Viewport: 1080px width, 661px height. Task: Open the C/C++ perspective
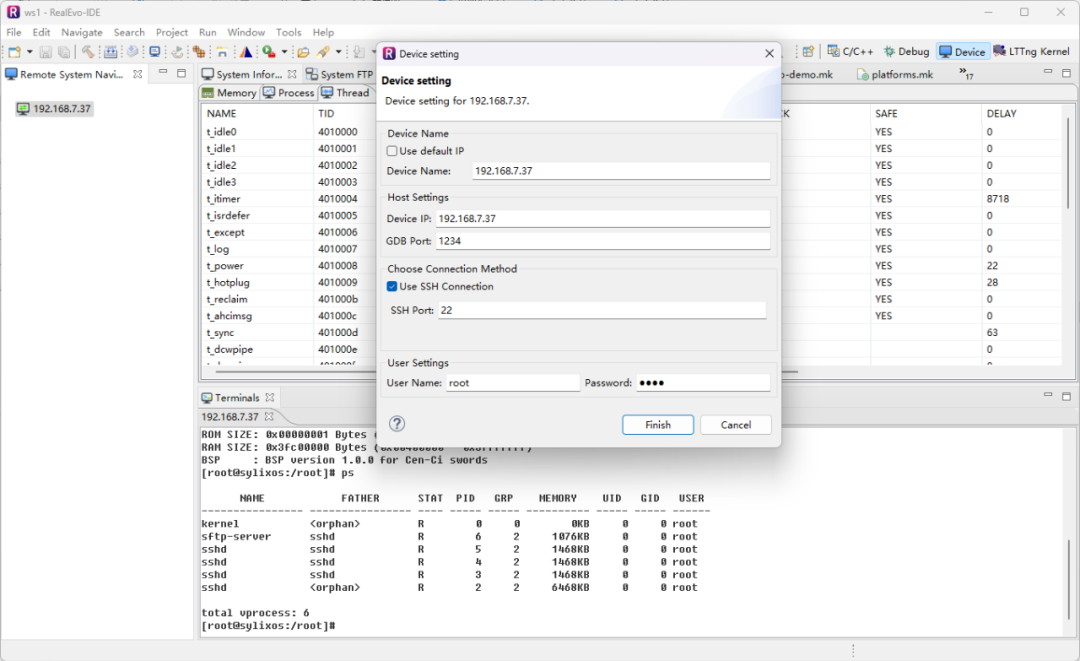[x=850, y=52]
